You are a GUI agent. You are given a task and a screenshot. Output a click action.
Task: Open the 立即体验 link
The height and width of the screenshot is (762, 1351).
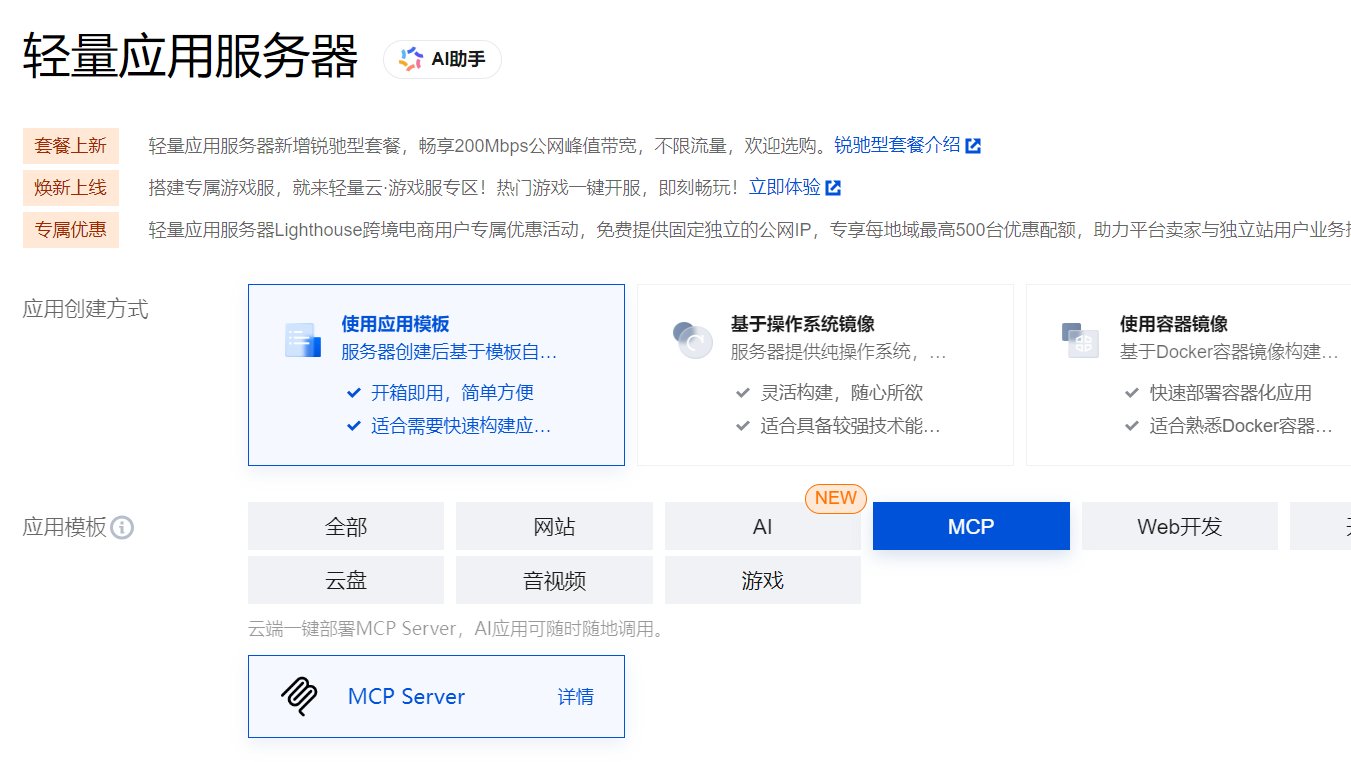click(x=784, y=187)
